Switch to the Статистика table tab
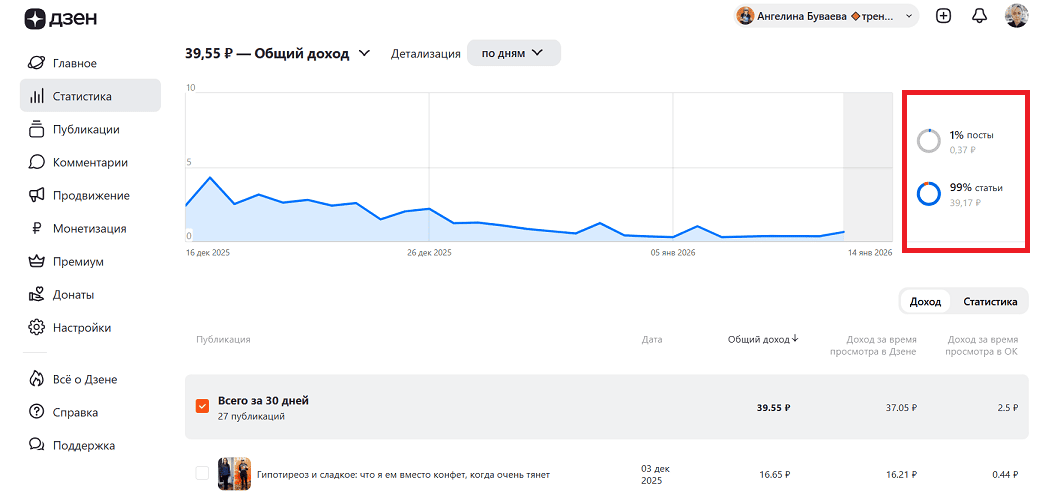This screenshot has height=491, width=1045. [989, 301]
